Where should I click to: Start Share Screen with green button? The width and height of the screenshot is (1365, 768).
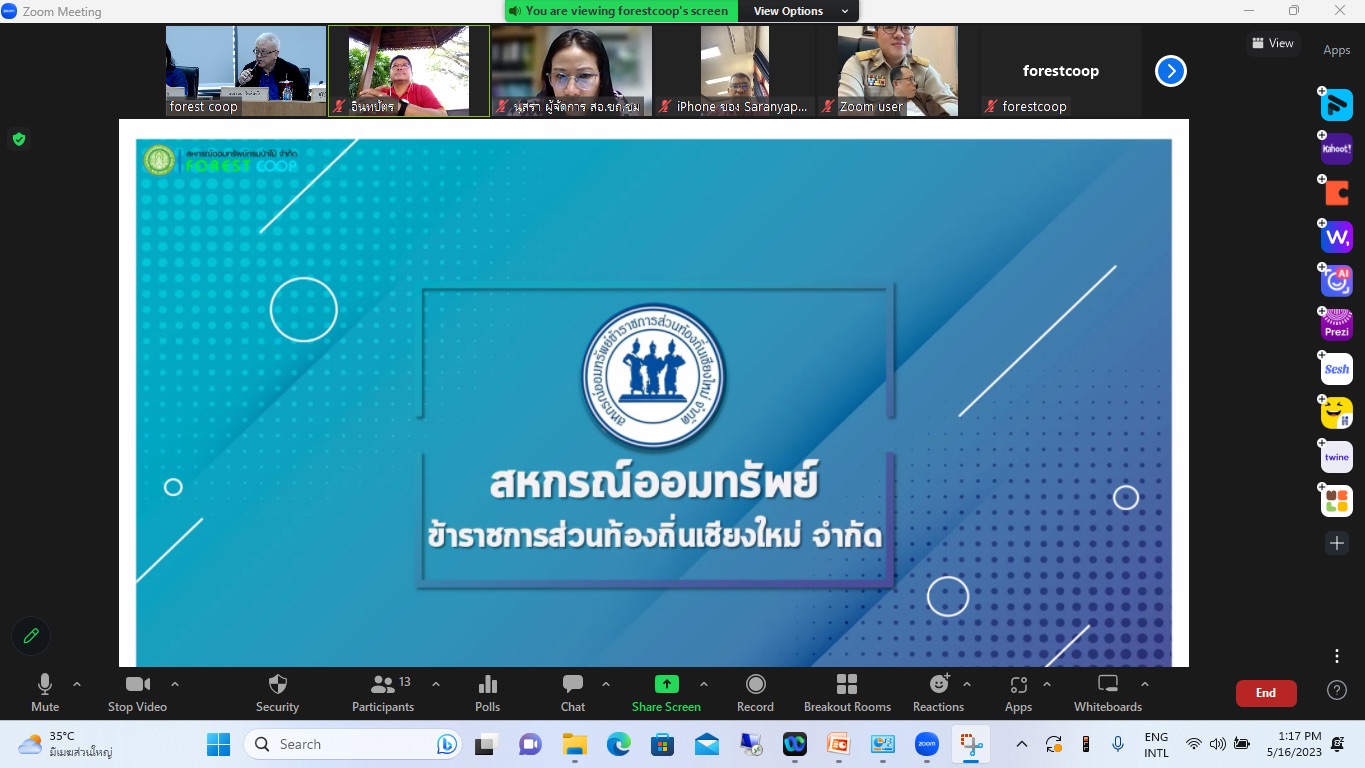tap(666, 693)
